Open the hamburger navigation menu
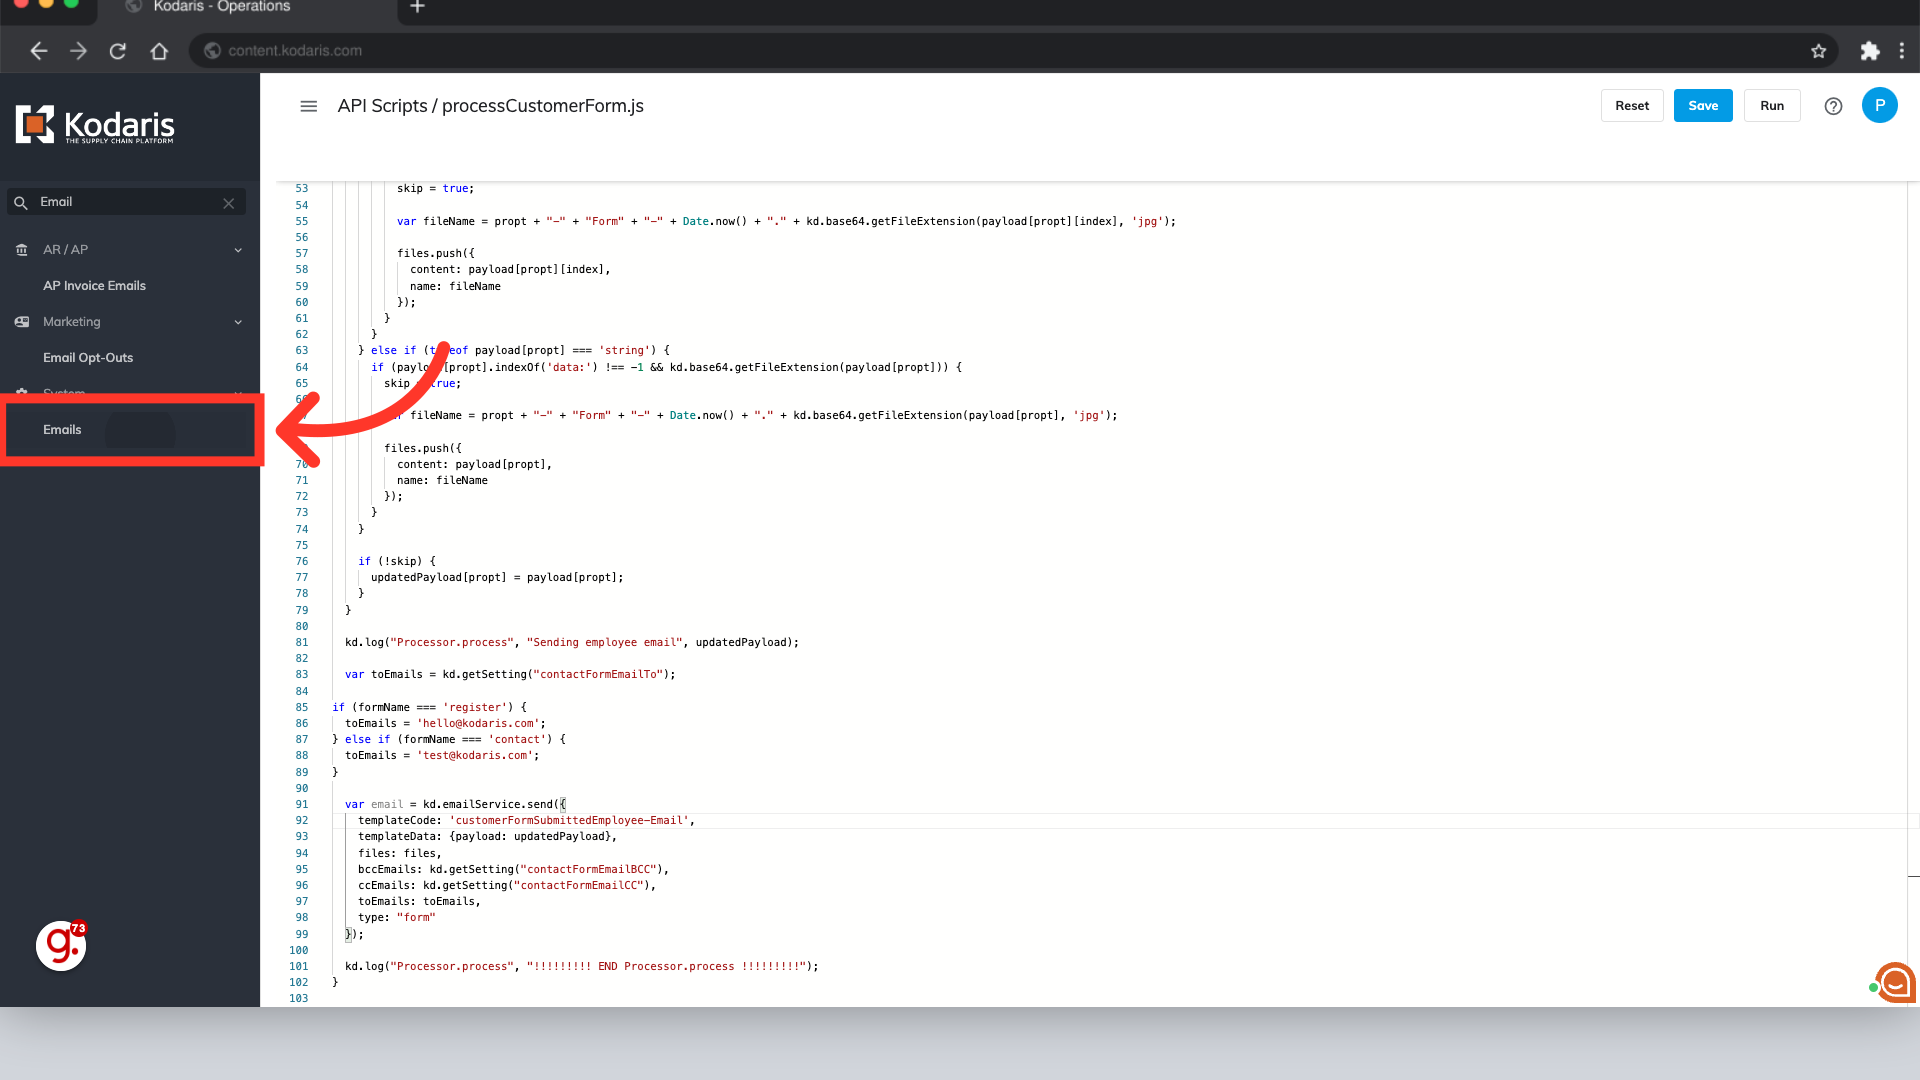 click(x=308, y=106)
